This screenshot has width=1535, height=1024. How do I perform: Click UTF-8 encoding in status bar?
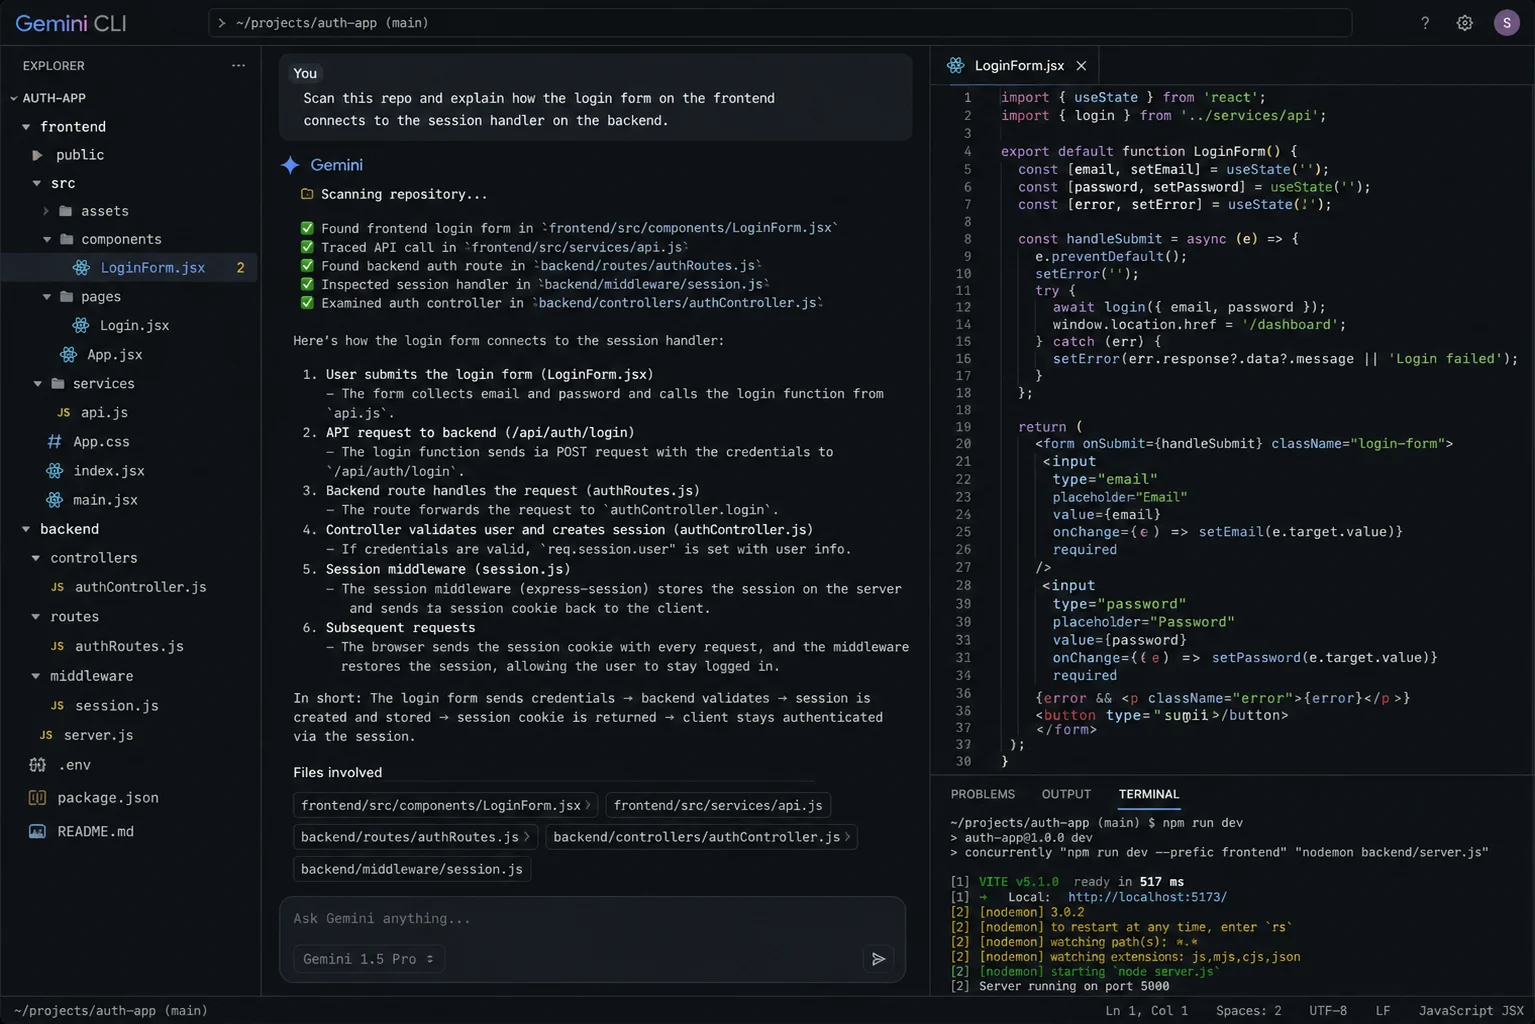[x=1328, y=1011]
